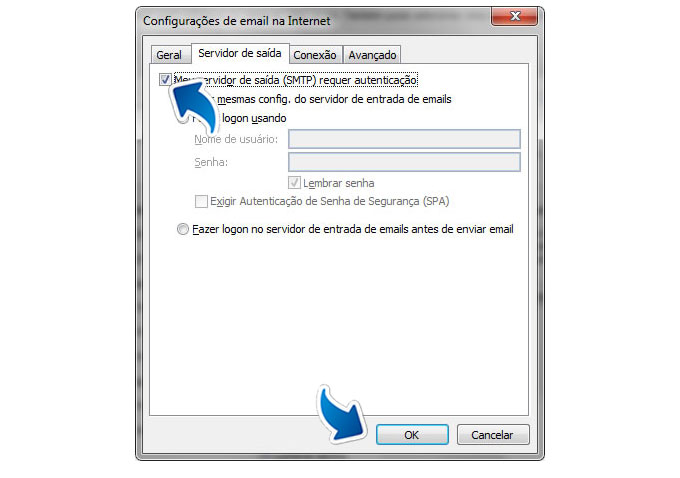Toggle the Lembrar senha checkbox
Viewport: 680px width, 478px height.
click(294, 183)
